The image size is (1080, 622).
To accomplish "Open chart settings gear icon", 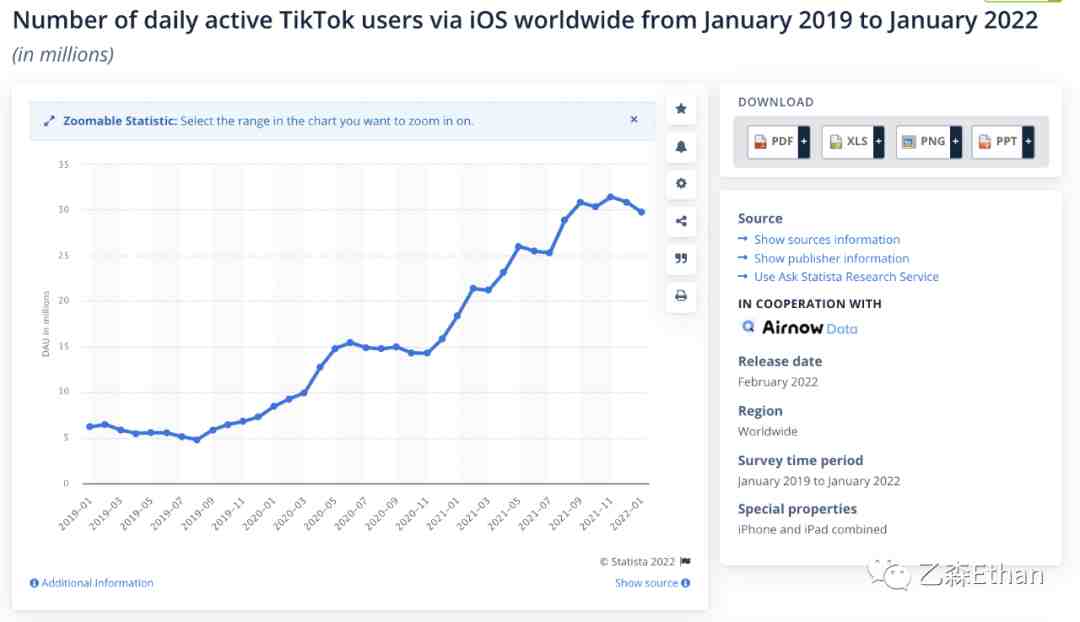I will point(681,183).
